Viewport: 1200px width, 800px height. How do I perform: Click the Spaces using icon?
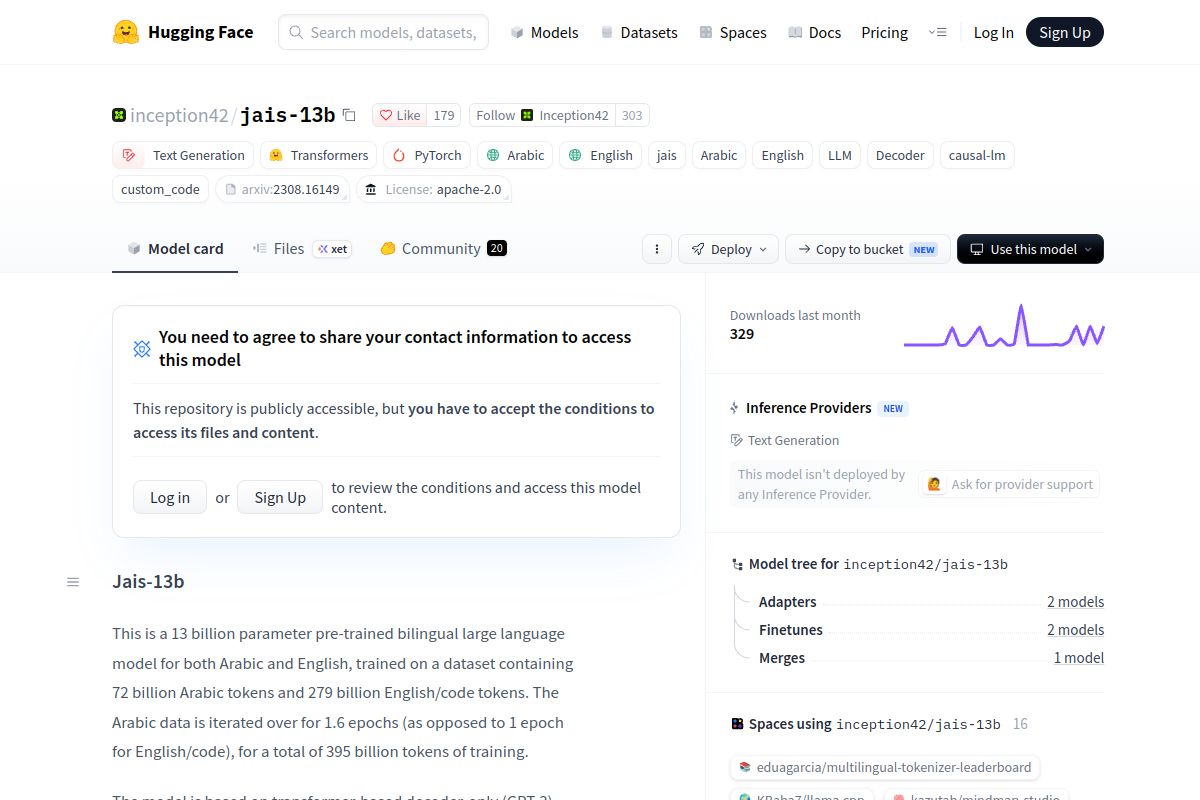click(737, 724)
